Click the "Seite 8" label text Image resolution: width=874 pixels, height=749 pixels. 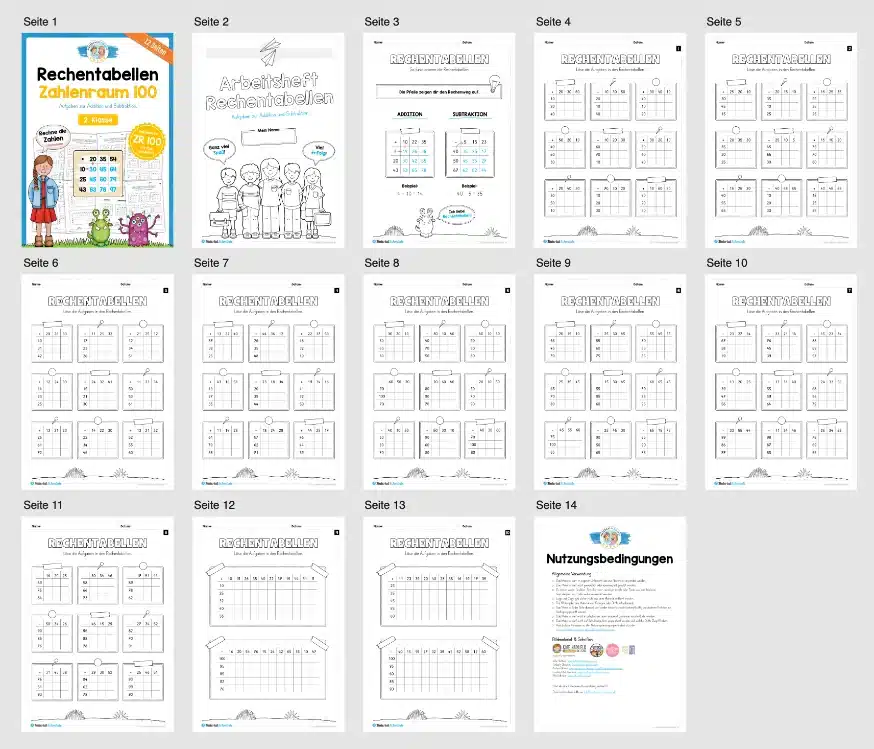point(382,263)
